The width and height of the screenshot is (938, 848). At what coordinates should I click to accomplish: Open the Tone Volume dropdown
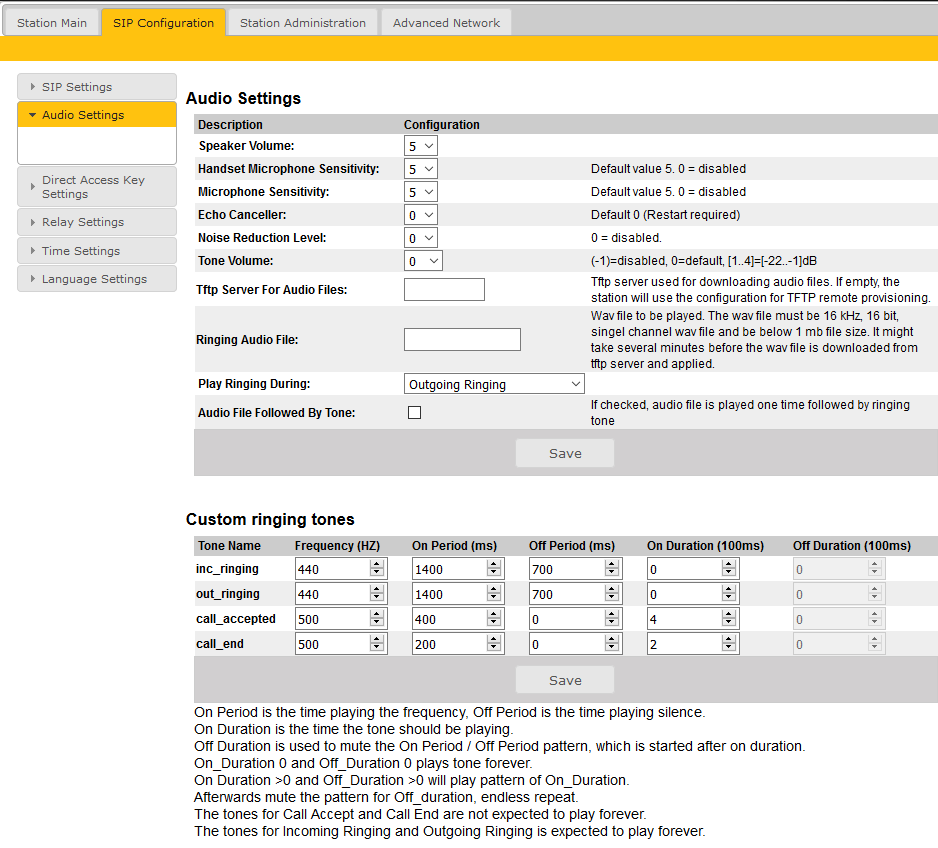[423, 261]
